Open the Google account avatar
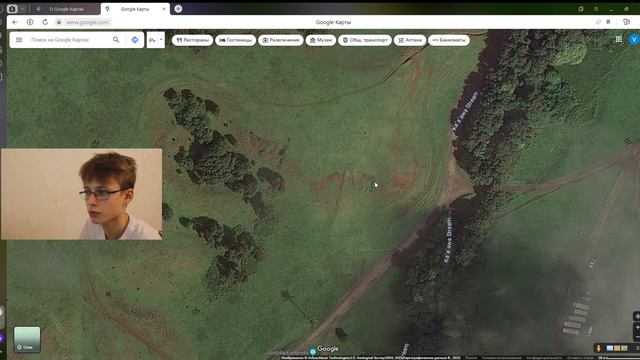Screen dimensions: 640x360 point(634,39)
